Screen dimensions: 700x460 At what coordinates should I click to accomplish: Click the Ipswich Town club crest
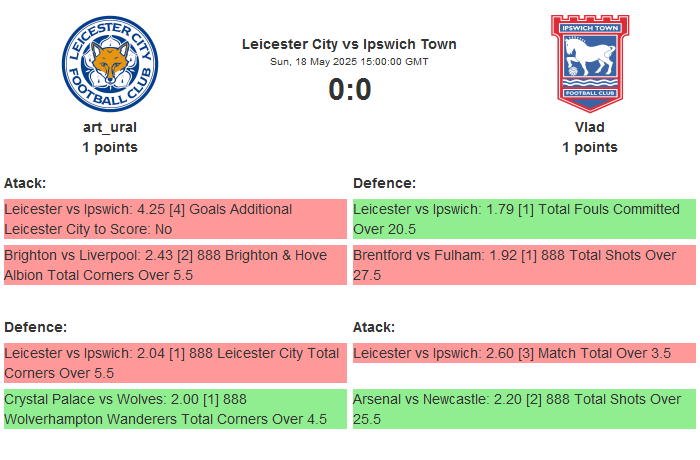[x=589, y=63]
